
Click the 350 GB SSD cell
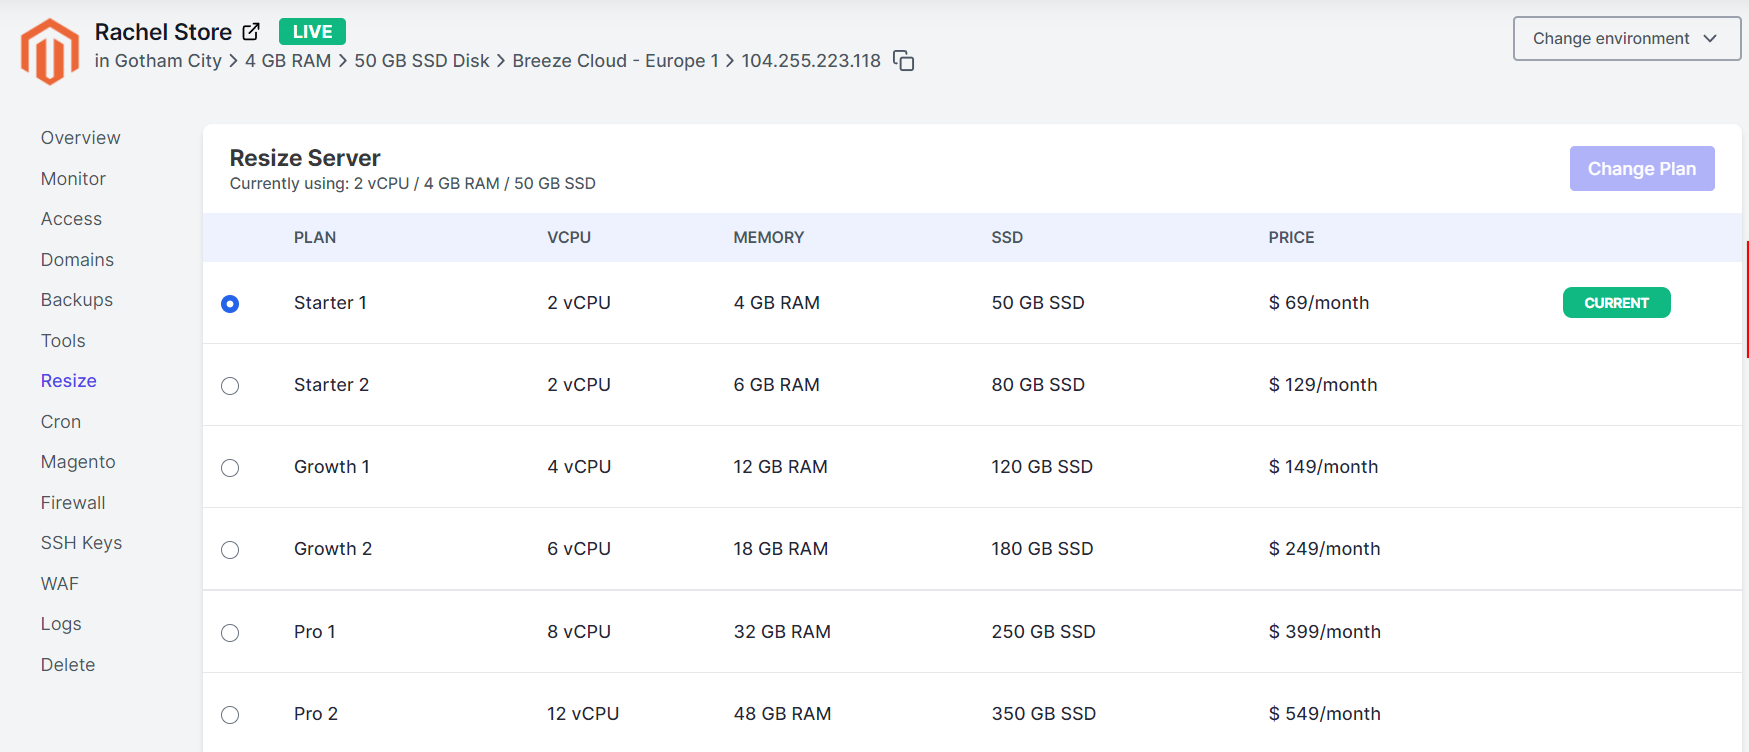[1044, 714]
